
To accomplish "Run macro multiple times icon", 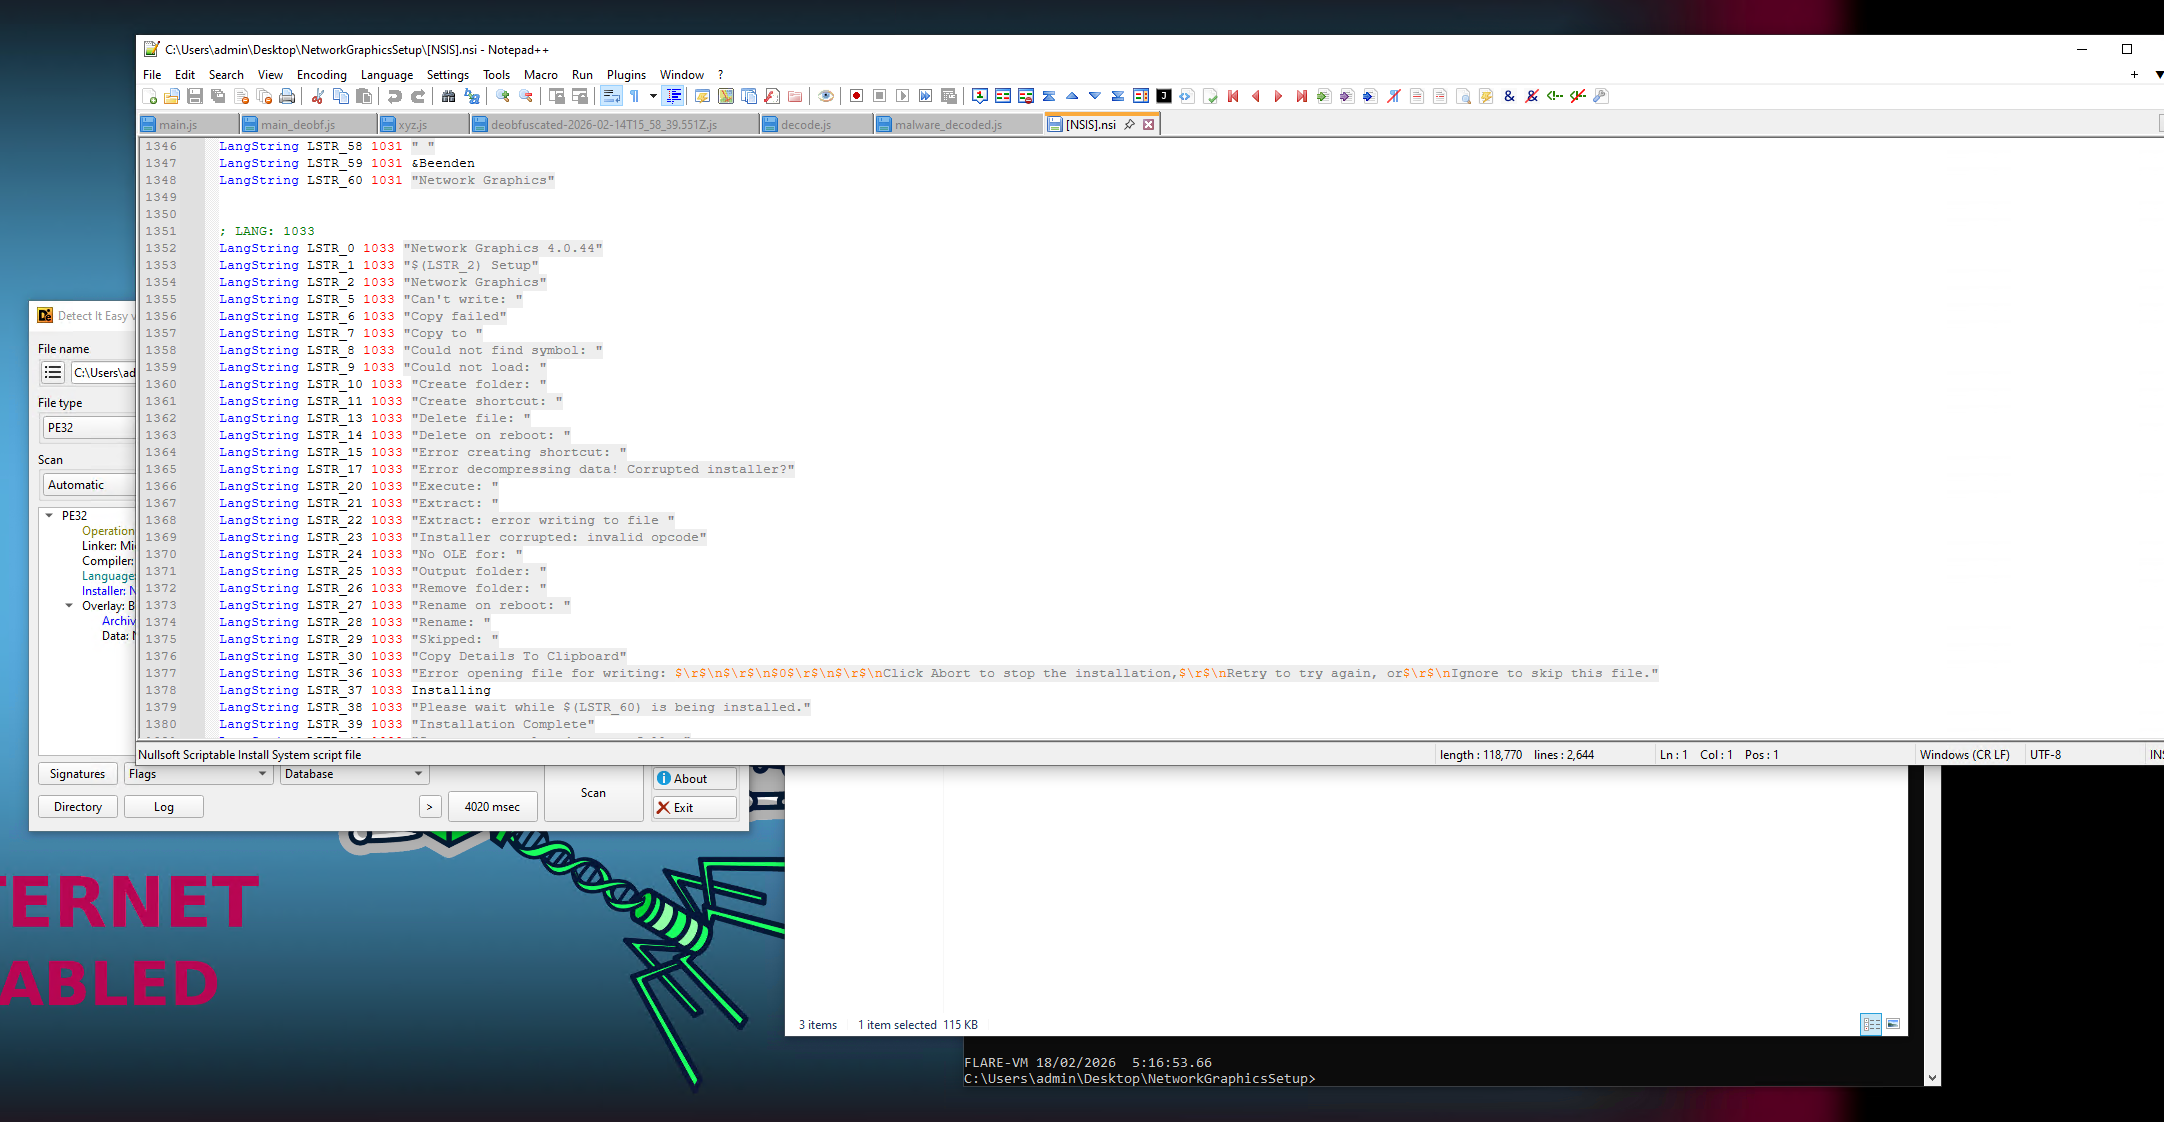I will (926, 96).
